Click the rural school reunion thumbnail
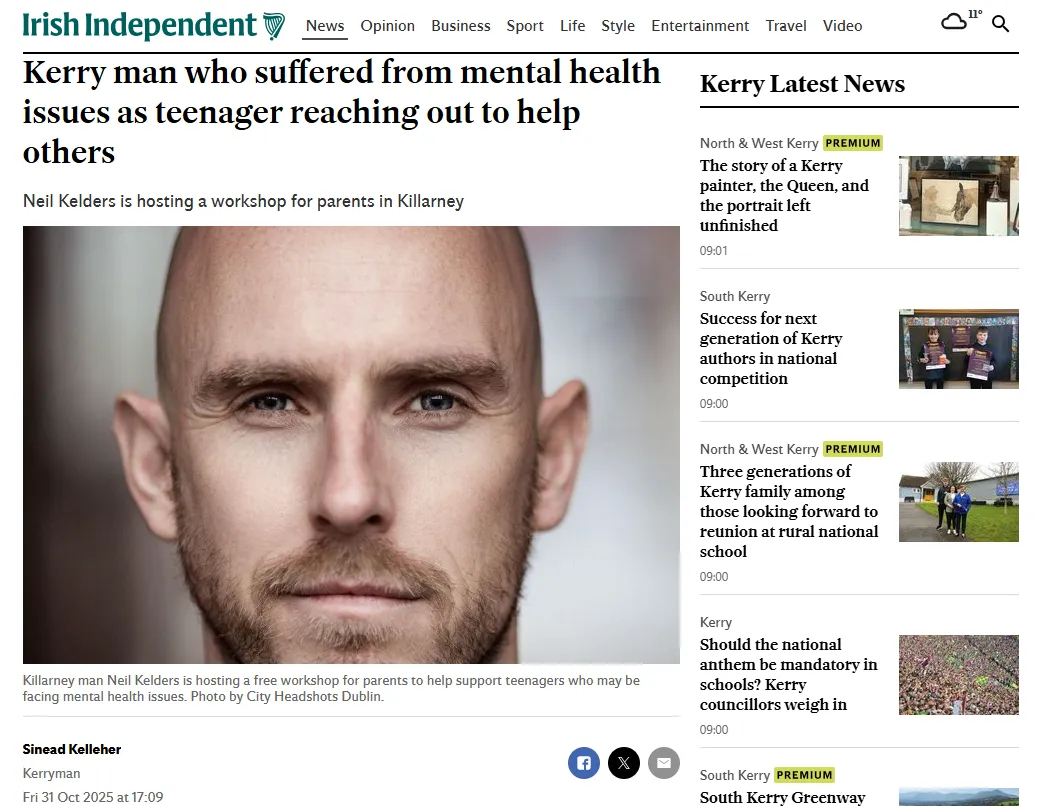The image size is (1060, 806). click(x=959, y=502)
